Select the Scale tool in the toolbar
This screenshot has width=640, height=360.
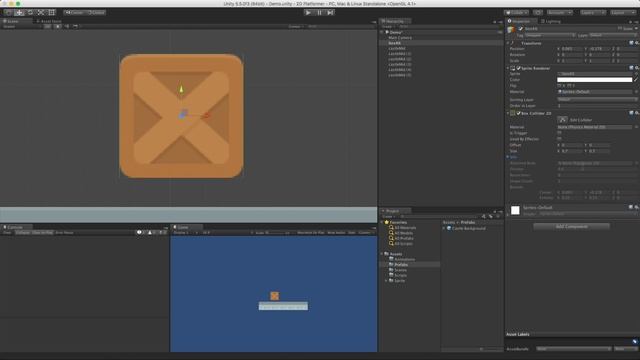point(40,13)
